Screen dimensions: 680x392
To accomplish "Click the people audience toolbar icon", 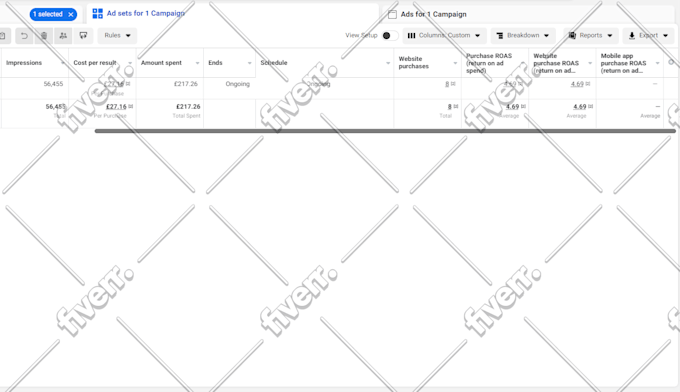I will pyautogui.click(x=63, y=36).
